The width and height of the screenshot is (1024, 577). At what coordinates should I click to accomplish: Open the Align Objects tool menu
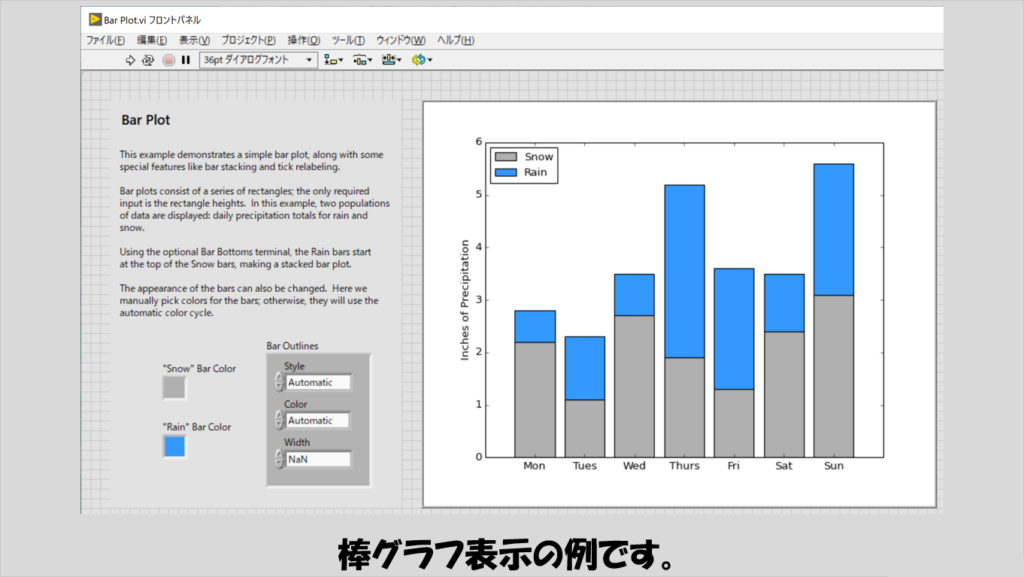(x=333, y=60)
